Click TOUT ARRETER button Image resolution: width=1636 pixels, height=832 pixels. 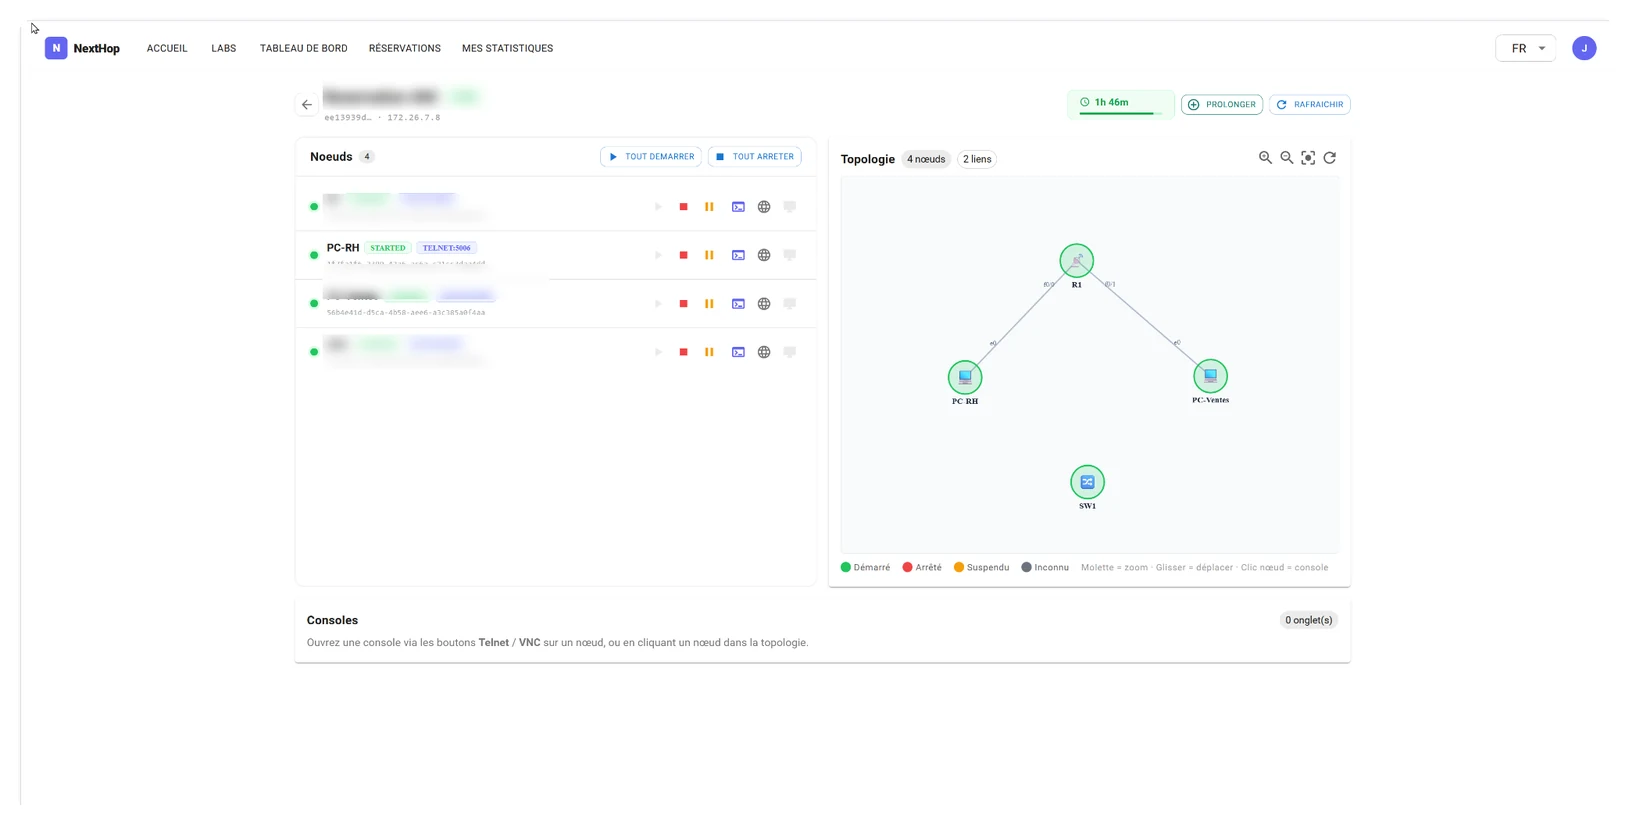(x=755, y=157)
